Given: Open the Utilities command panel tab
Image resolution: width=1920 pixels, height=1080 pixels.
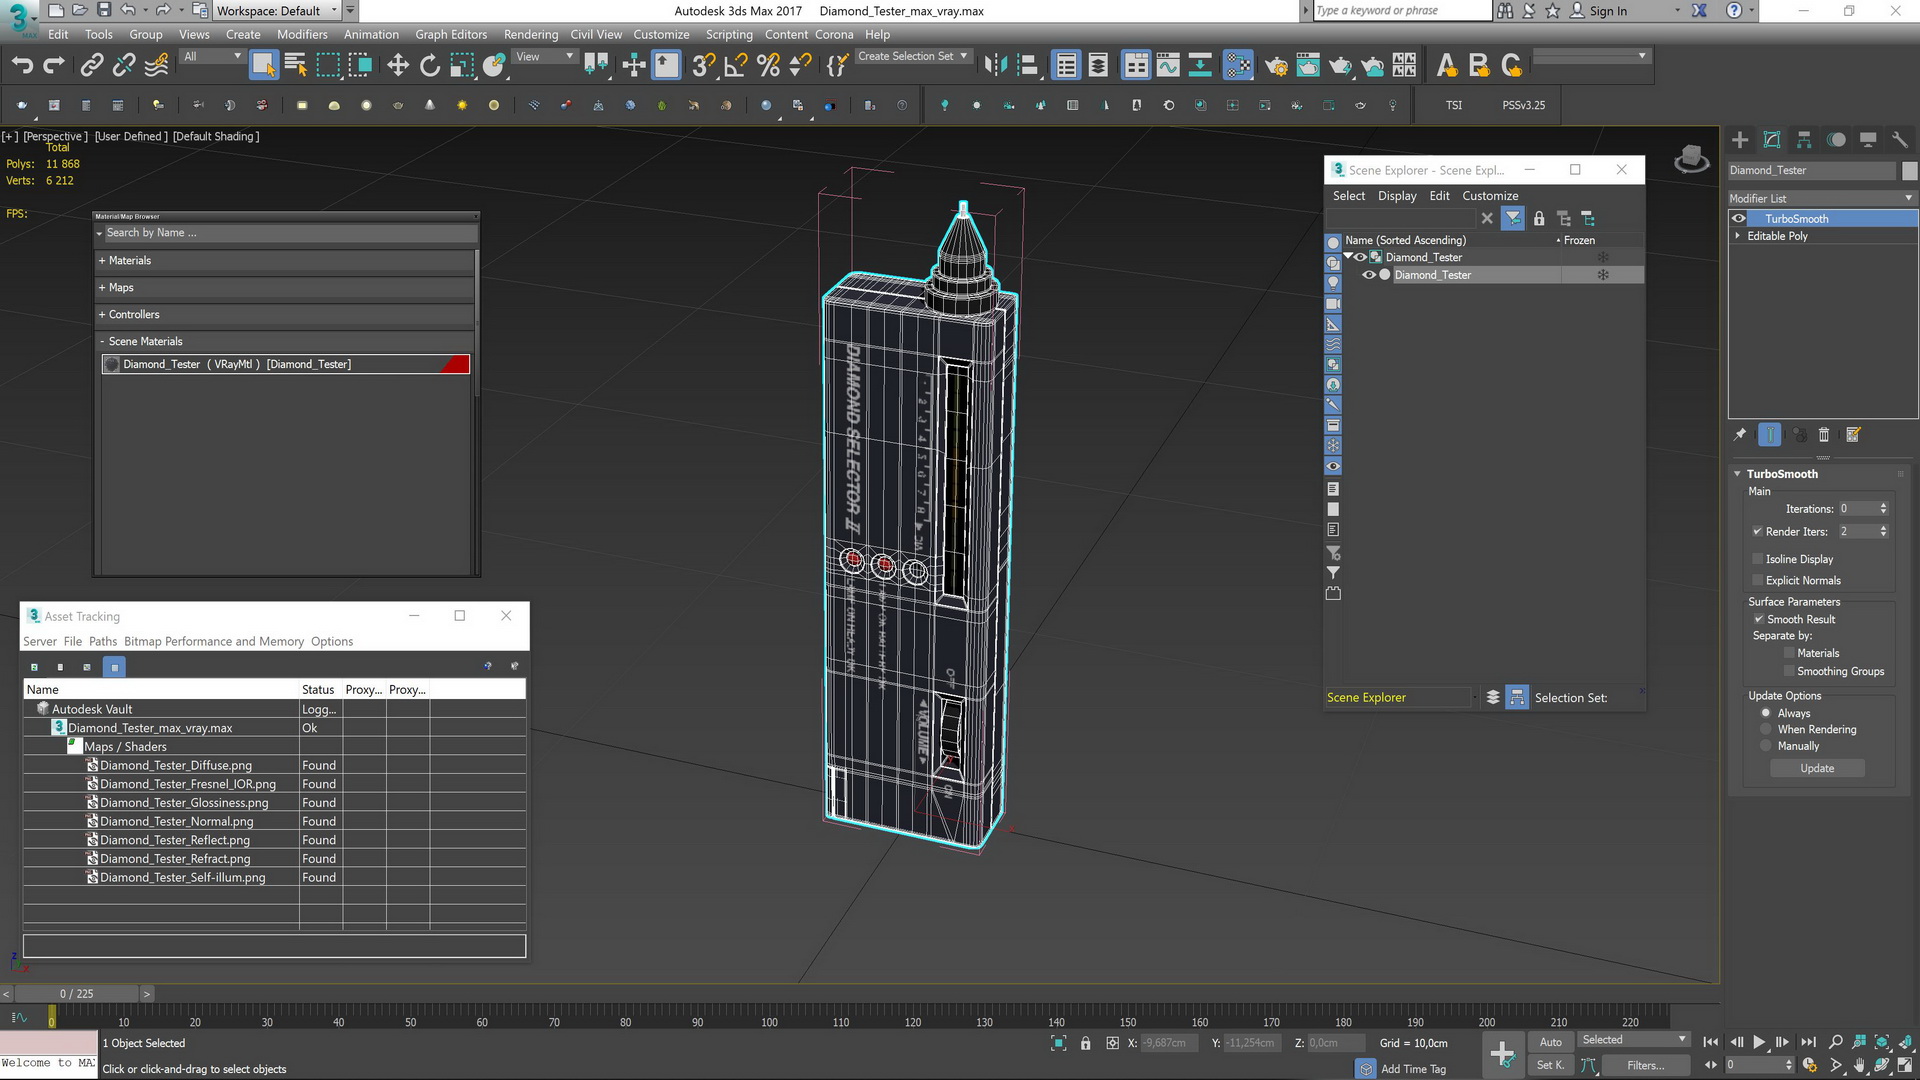Looking at the screenshot, I should click(x=1900, y=140).
